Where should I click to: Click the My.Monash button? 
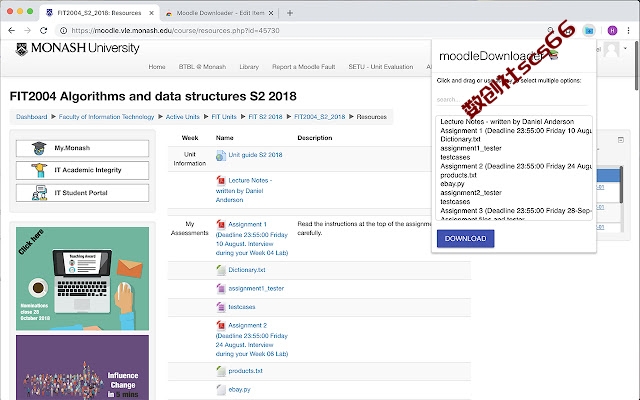coord(82,148)
